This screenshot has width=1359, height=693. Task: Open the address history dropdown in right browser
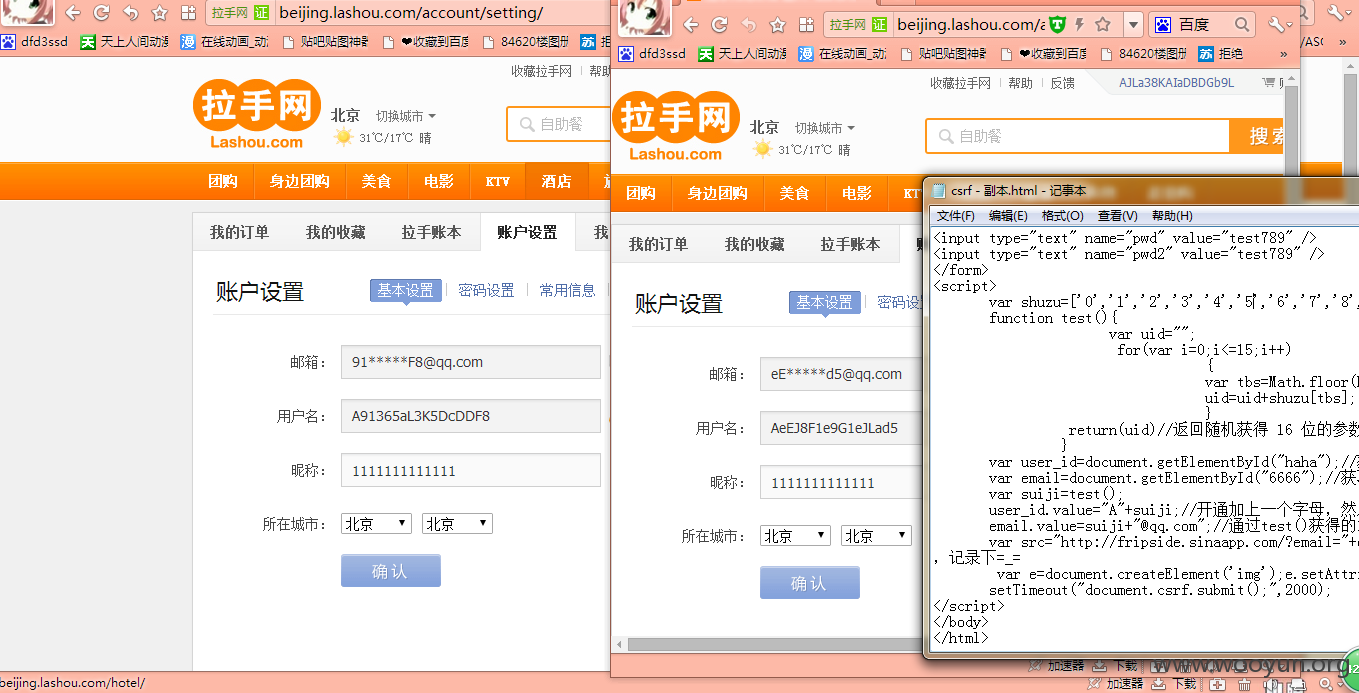coord(1132,24)
